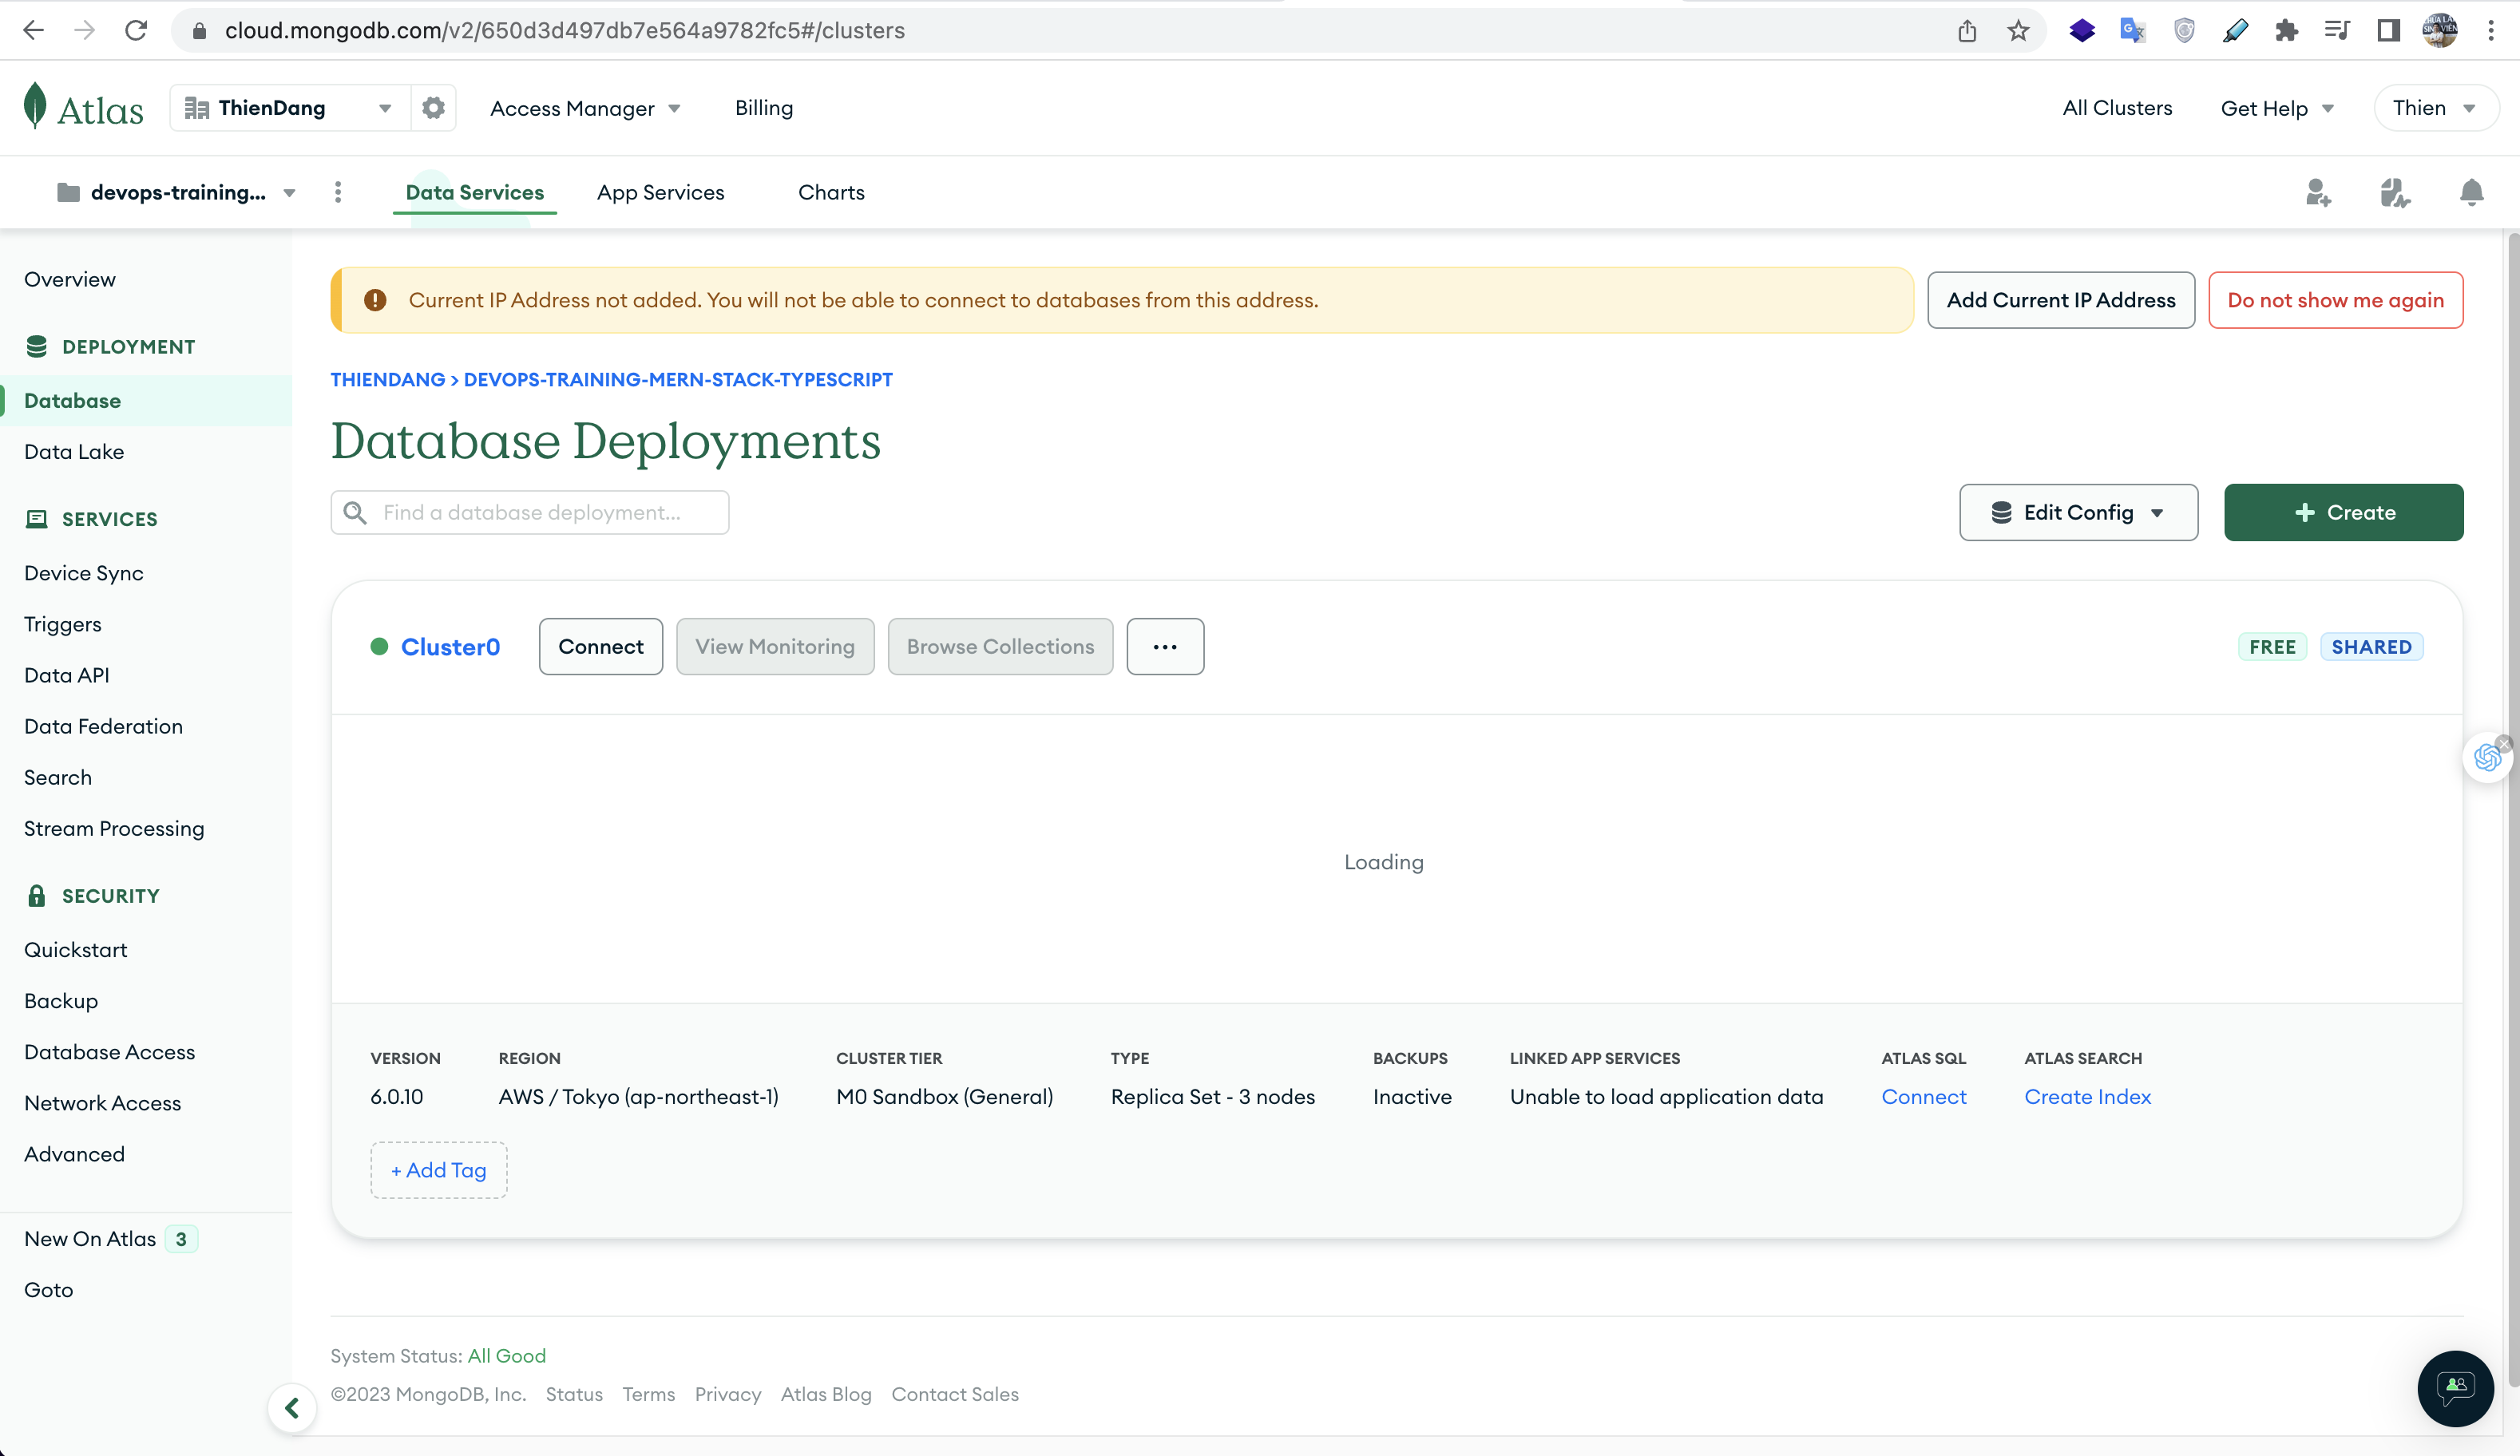Open the media control playlist icon
Viewport: 2520px width, 1456px height.
click(x=2337, y=31)
